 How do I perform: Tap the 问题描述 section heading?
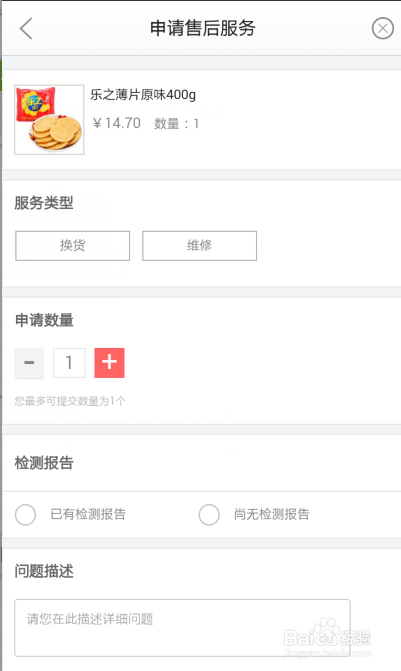click(x=44, y=571)
